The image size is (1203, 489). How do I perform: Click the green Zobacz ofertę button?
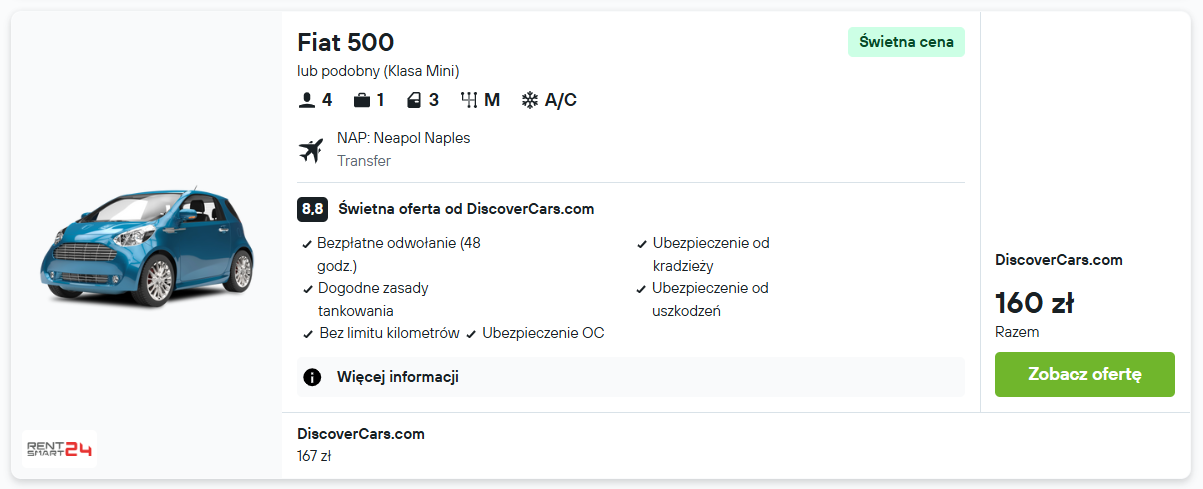click(1085, 374)
